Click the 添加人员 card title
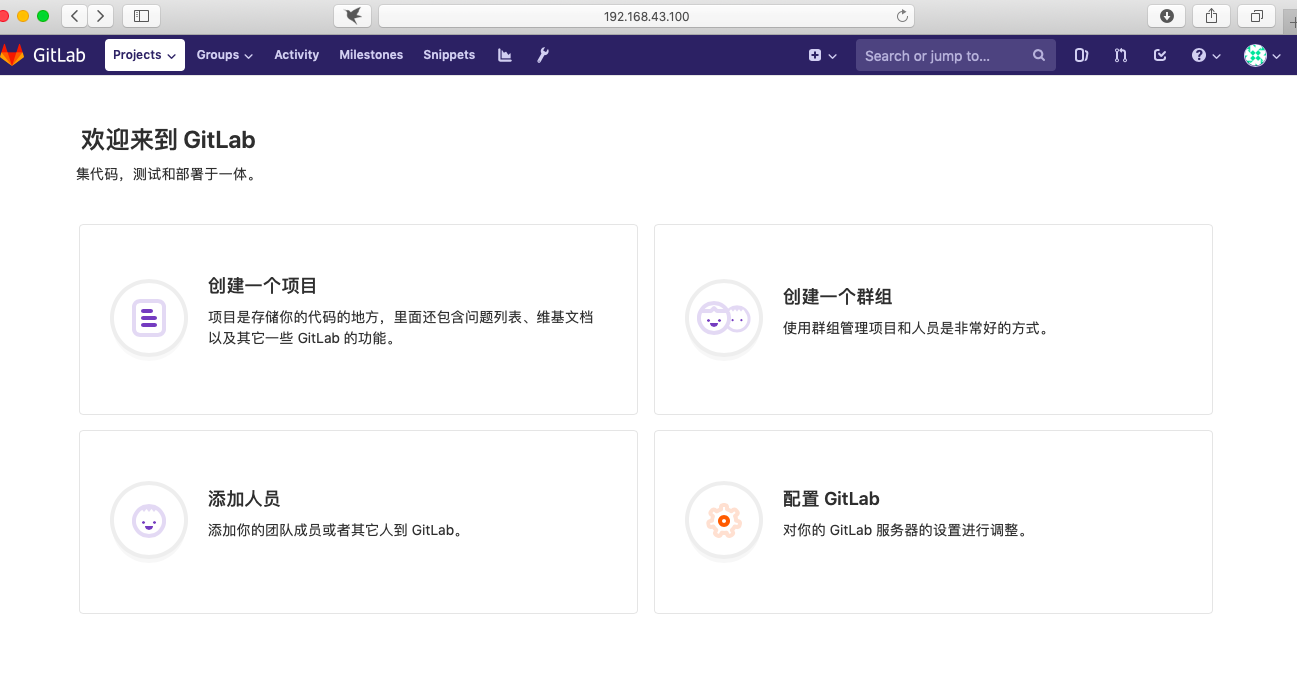Screen dimensions: 1297x675 [x=244, y=499]
